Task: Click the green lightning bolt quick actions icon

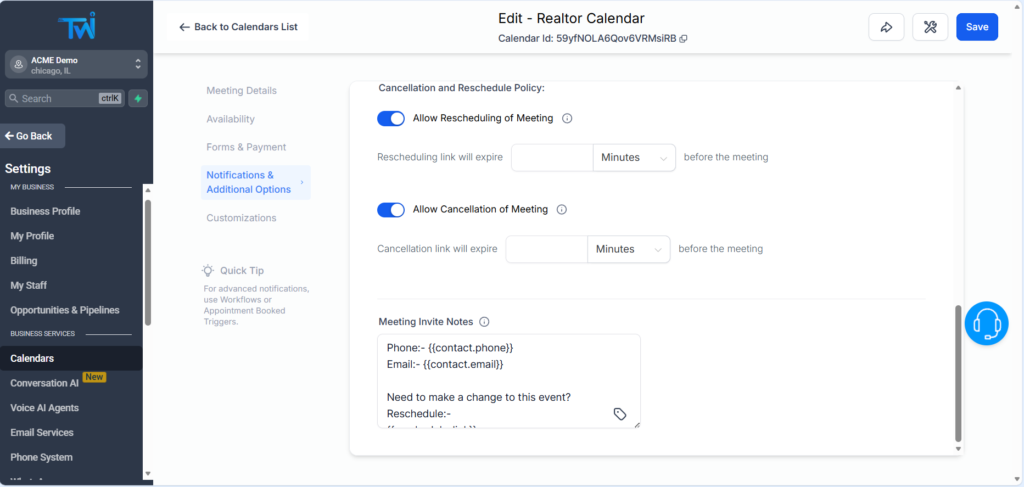Action: 138,98
